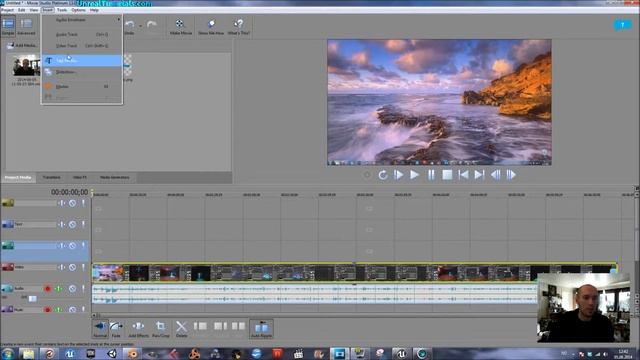The height and width of the screenshot is (360, 640).
Task: Click the Delete tool
Action: point(181,329)
